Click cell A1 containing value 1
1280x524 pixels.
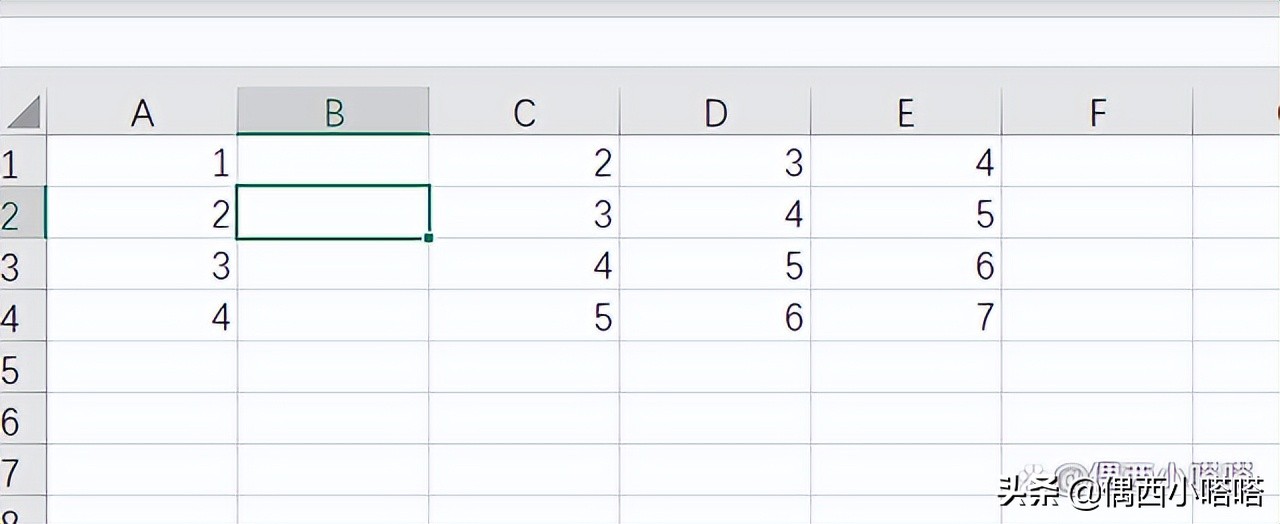[x=142, y=162]
